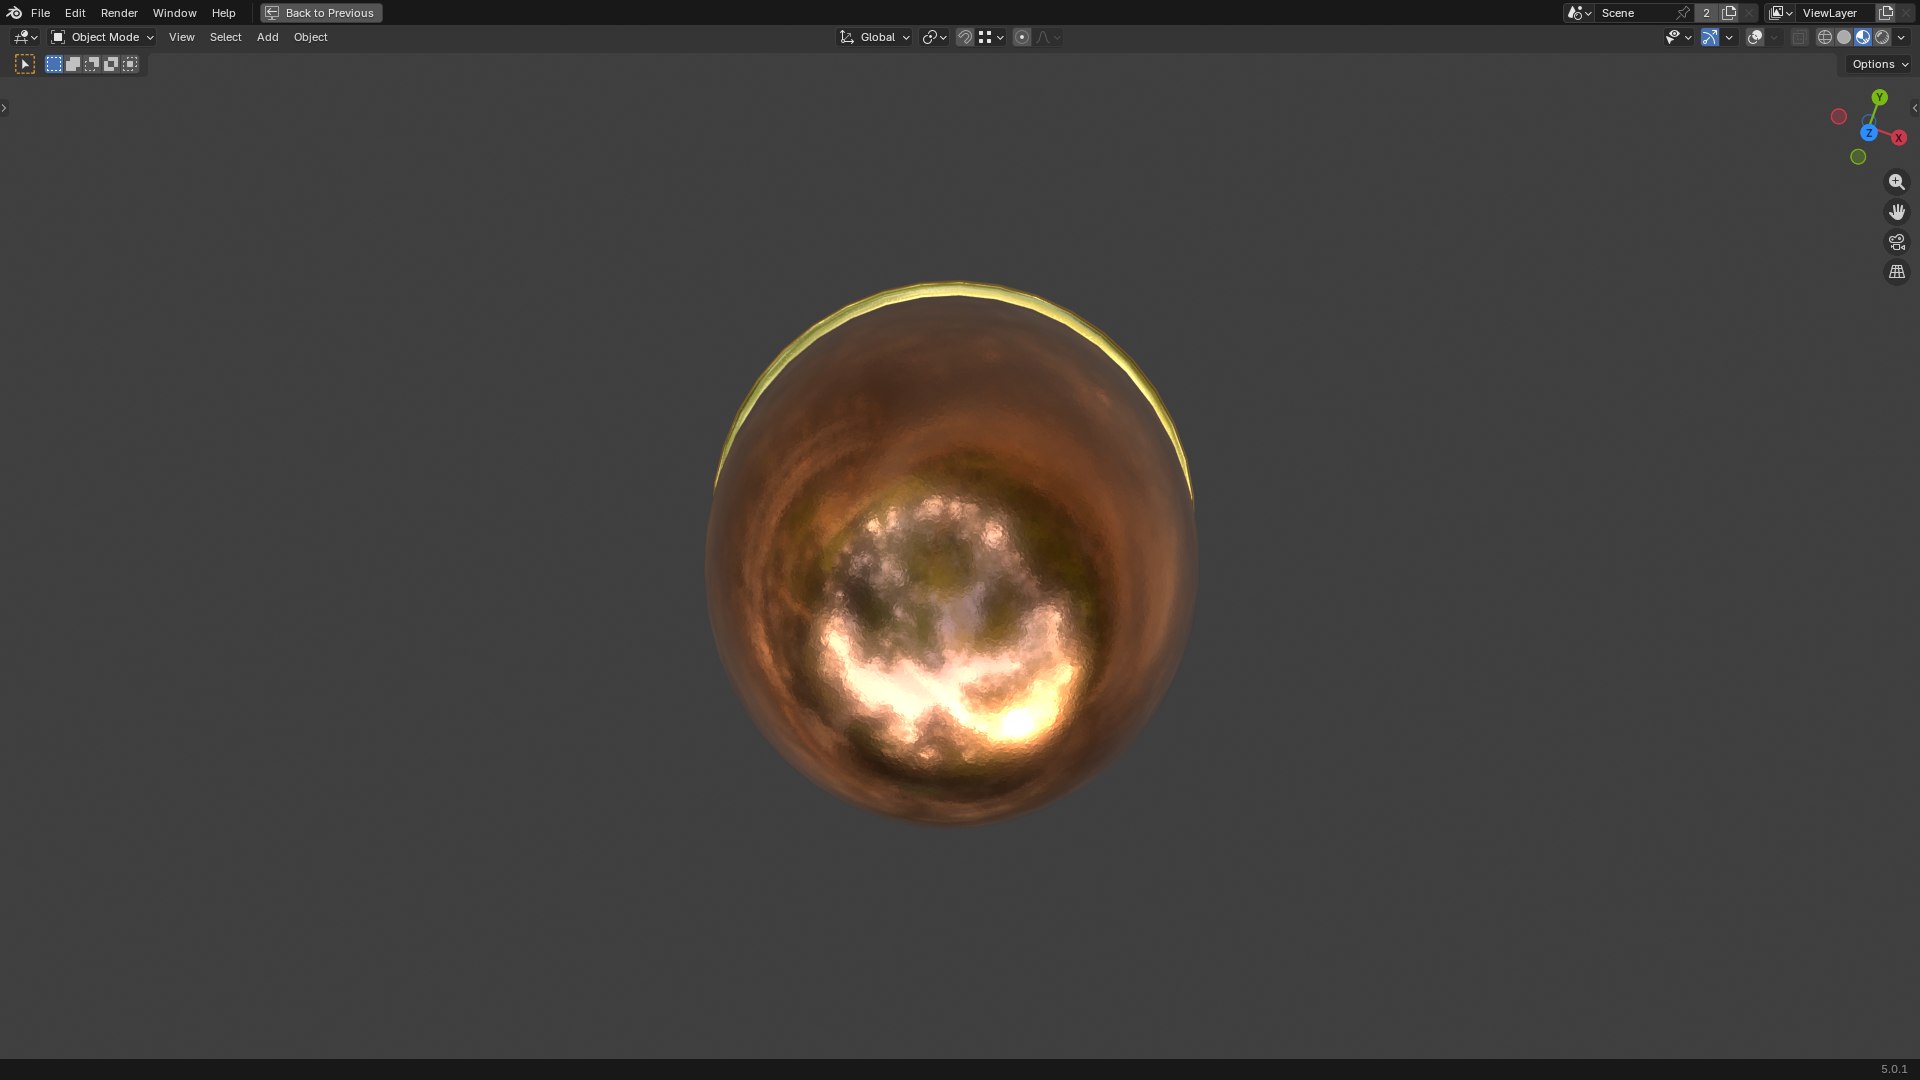Screen dimensions: 1920x1080
Task: Switch to Material Preview shading
Action: (x=1863, y=37)
